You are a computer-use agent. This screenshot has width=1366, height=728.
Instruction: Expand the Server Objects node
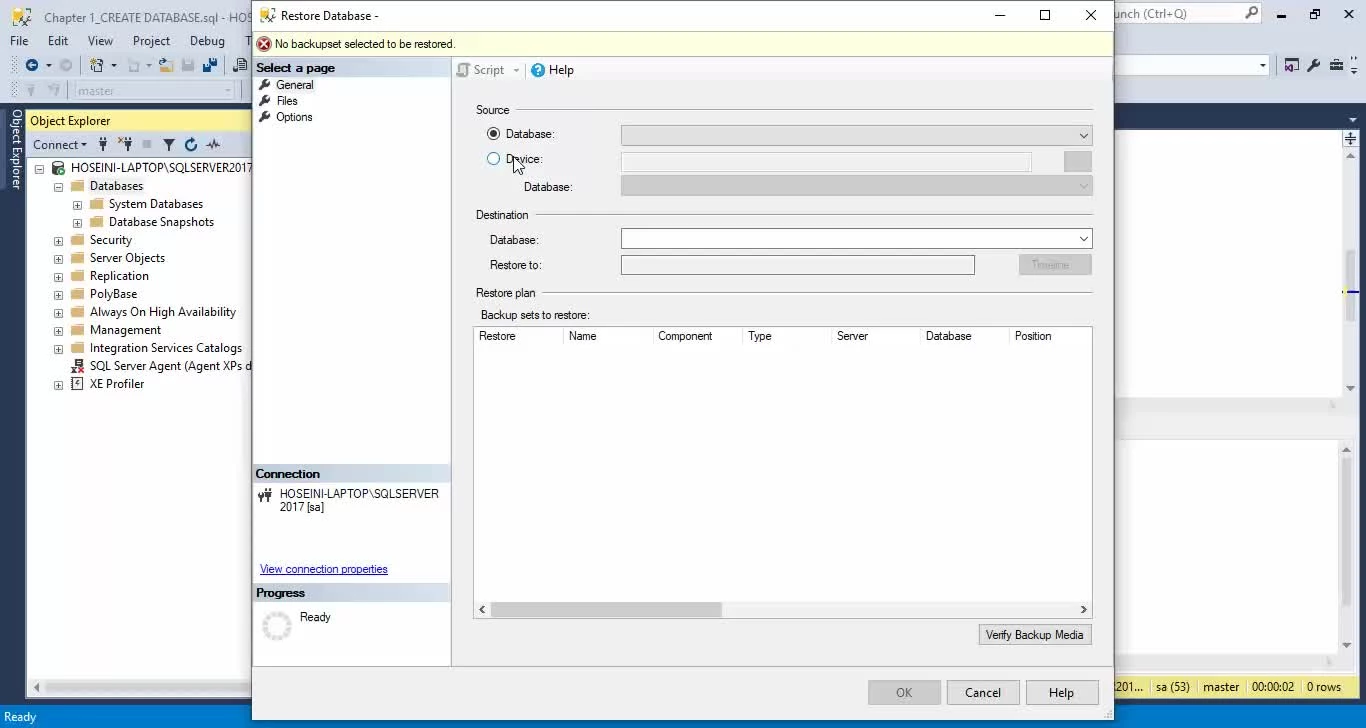pyautogui.click(x=58, y=258)
